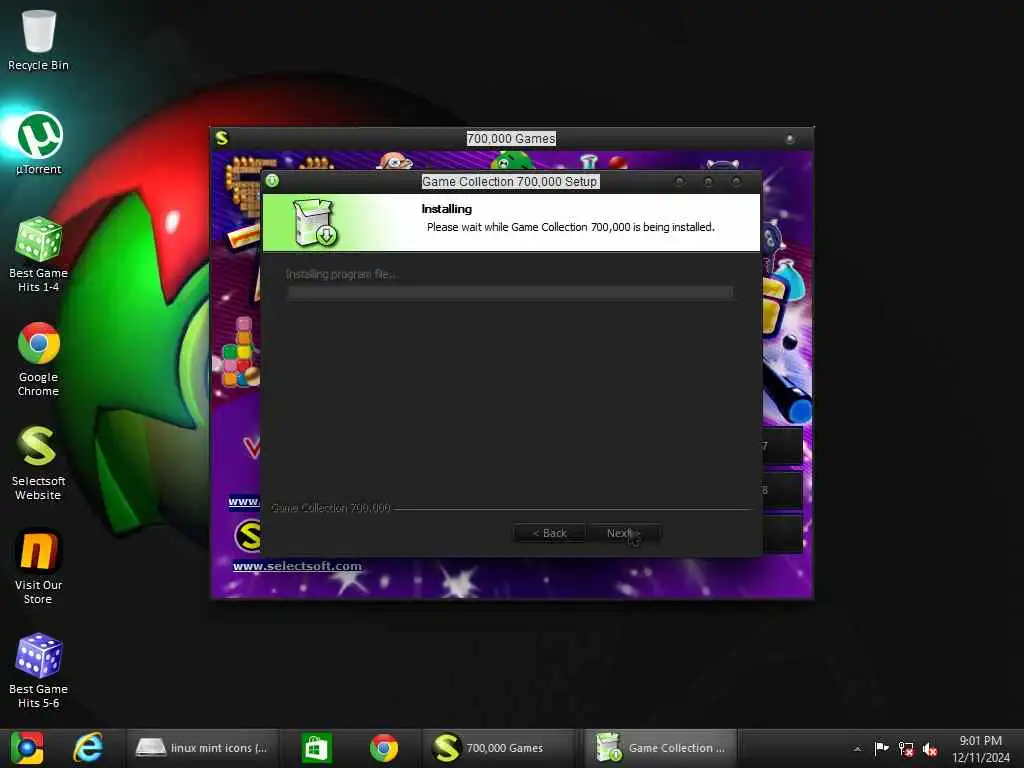Open Best Game Hits 5-6 shortcut

click(38, 671)
